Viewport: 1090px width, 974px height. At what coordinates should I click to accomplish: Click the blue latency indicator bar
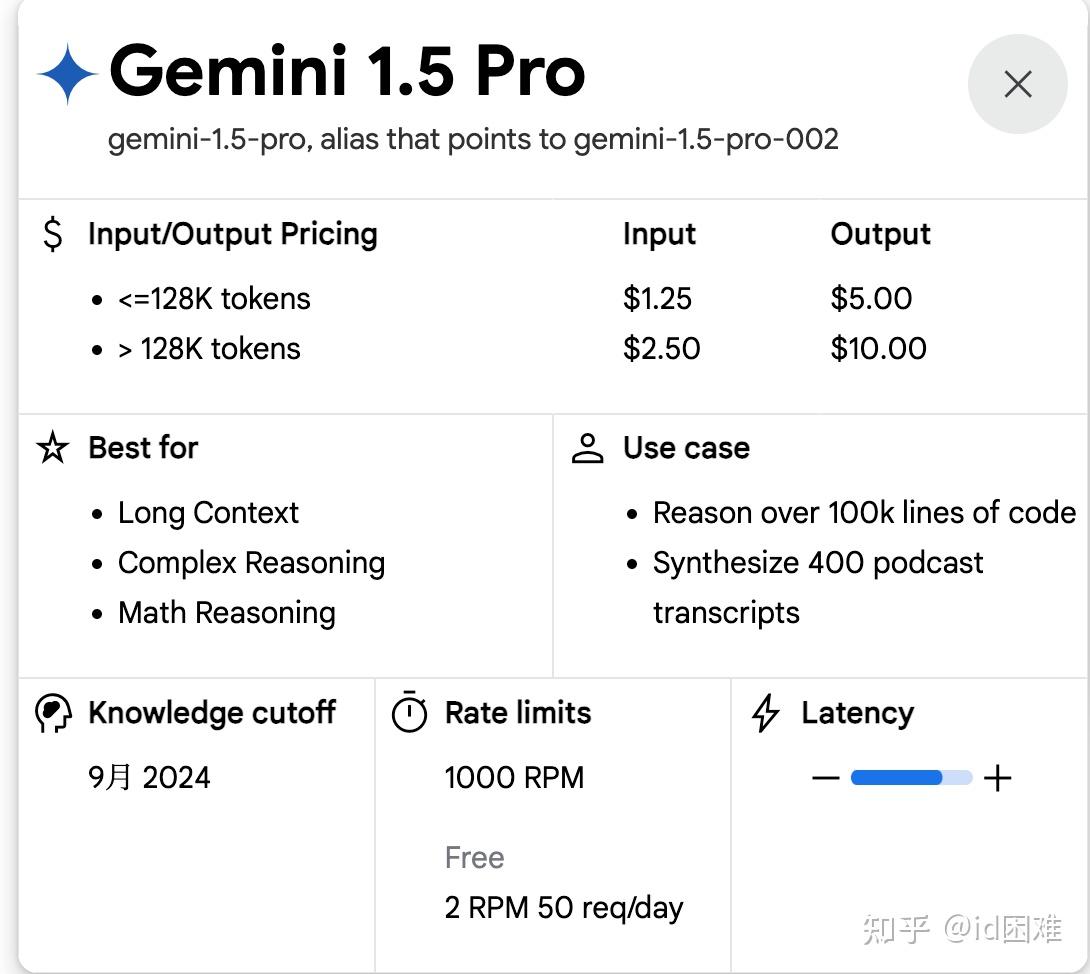point(897,778)
